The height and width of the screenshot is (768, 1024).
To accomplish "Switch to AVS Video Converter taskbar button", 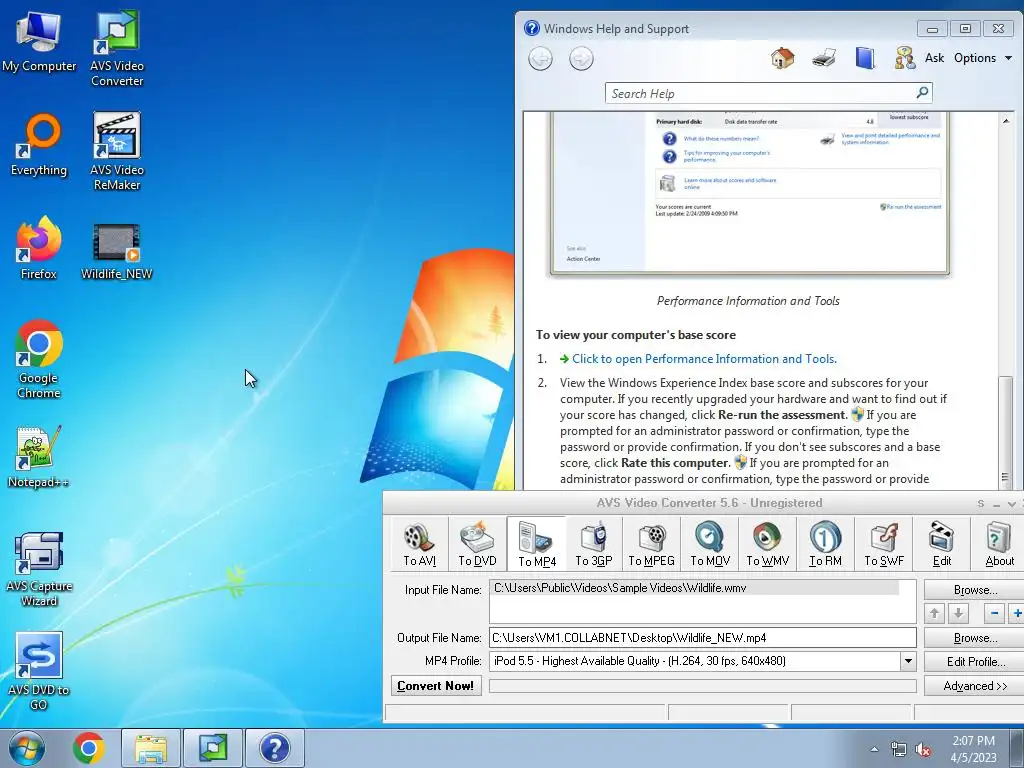I will click(x=213, y=748).
